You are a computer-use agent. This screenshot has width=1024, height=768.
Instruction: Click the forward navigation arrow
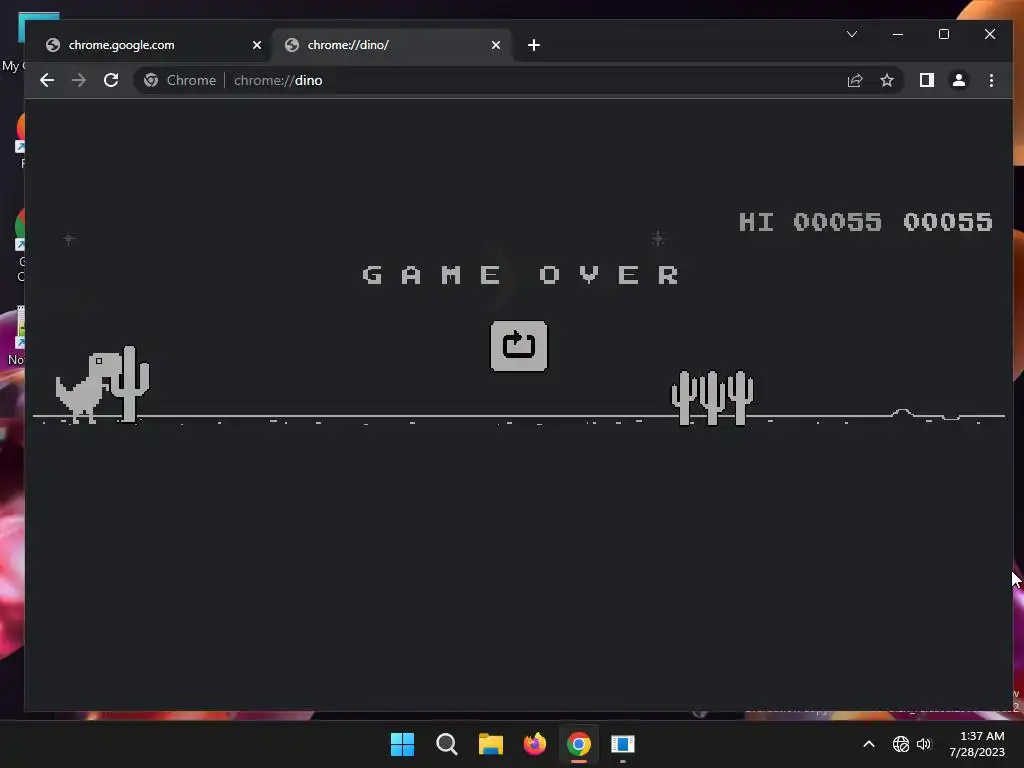coord(79,80)
